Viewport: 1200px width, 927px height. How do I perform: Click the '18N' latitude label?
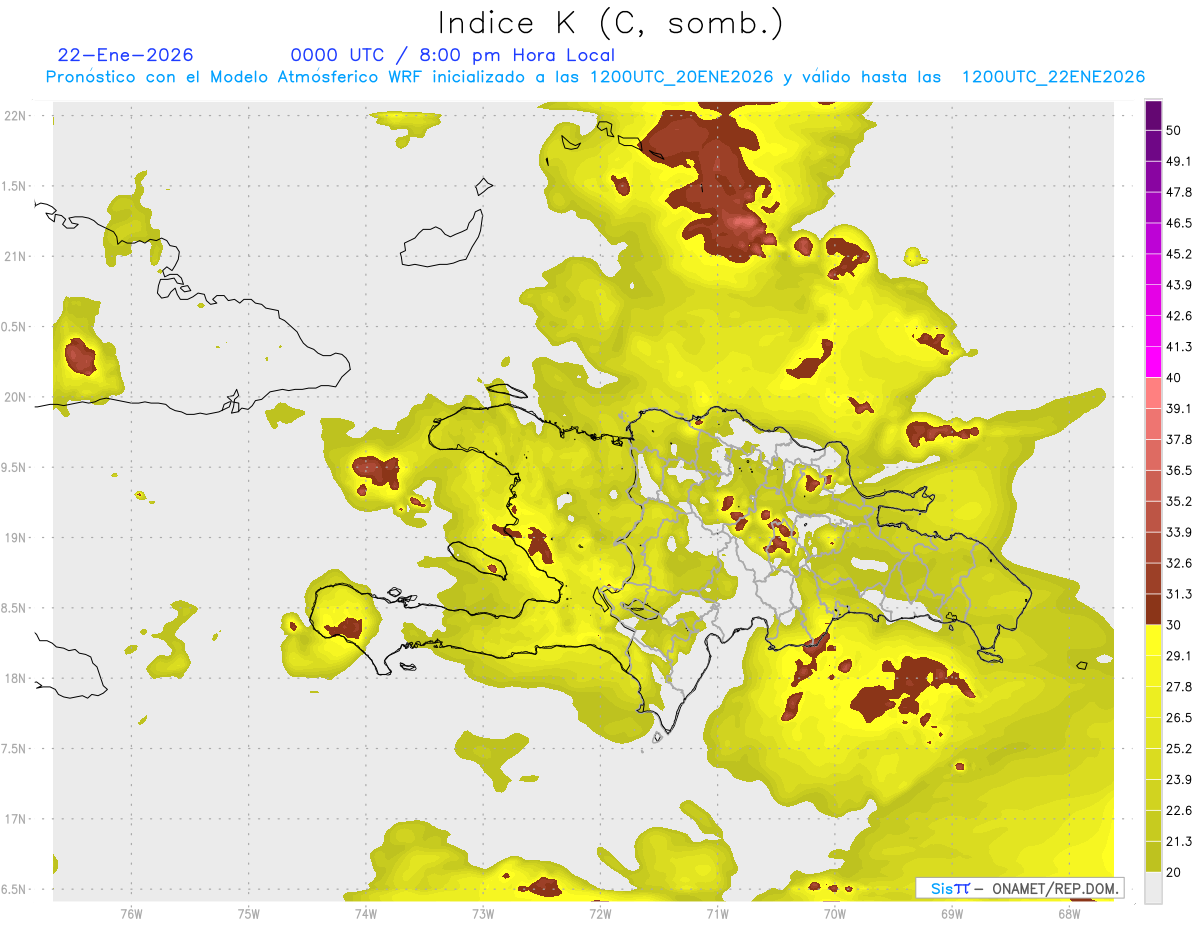16,679
